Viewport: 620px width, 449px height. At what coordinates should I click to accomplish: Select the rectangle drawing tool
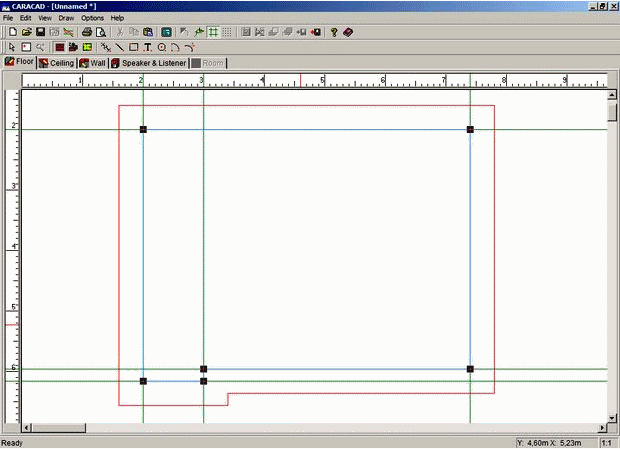click(x=134, y=47)
